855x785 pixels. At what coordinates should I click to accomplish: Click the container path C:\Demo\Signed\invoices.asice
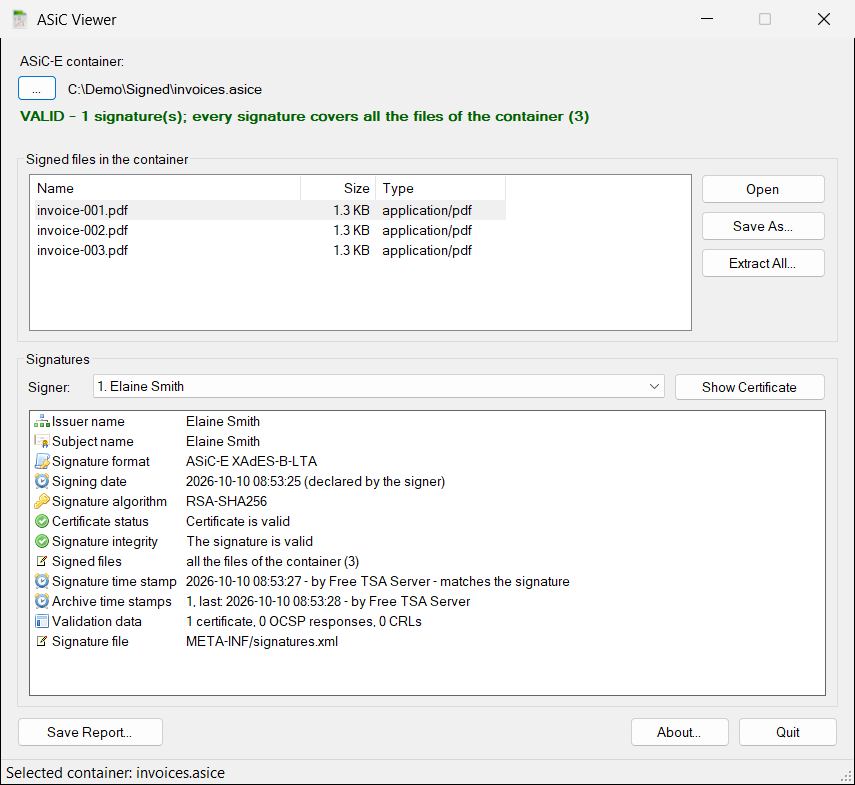165,89
